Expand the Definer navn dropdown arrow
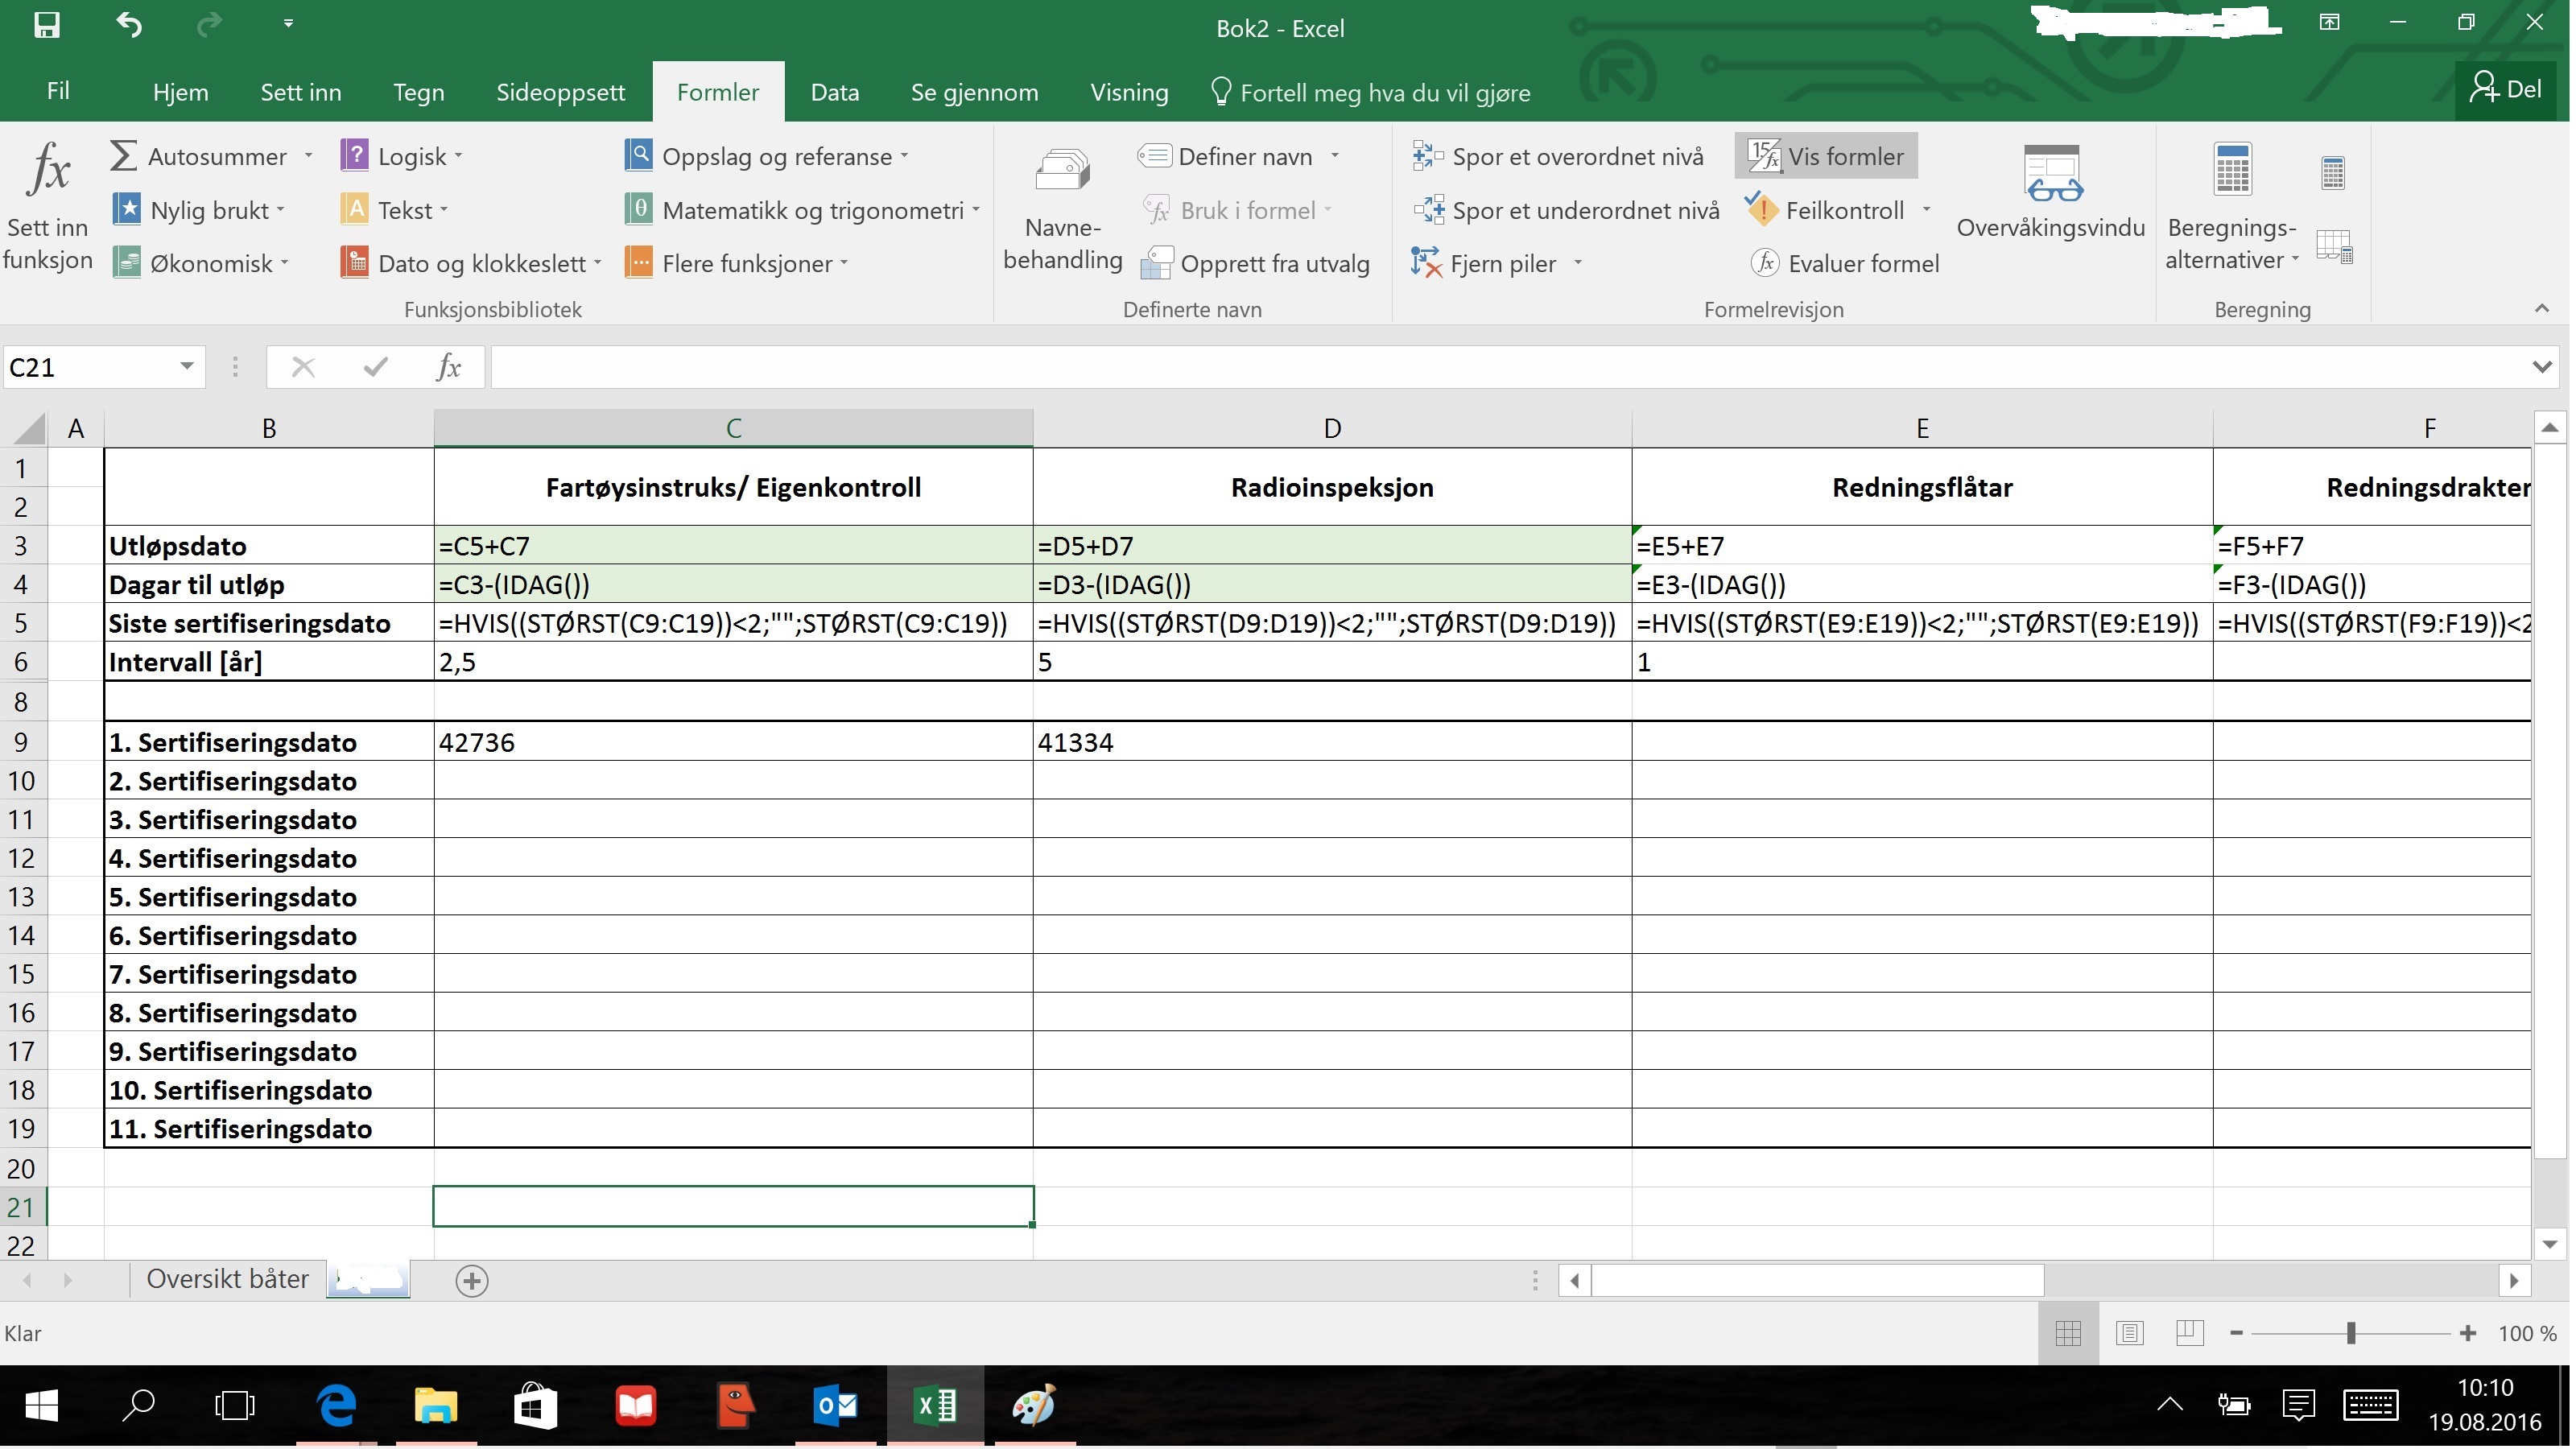The width and height of the screenshot is (2576, 1449). coord(1334,156)
